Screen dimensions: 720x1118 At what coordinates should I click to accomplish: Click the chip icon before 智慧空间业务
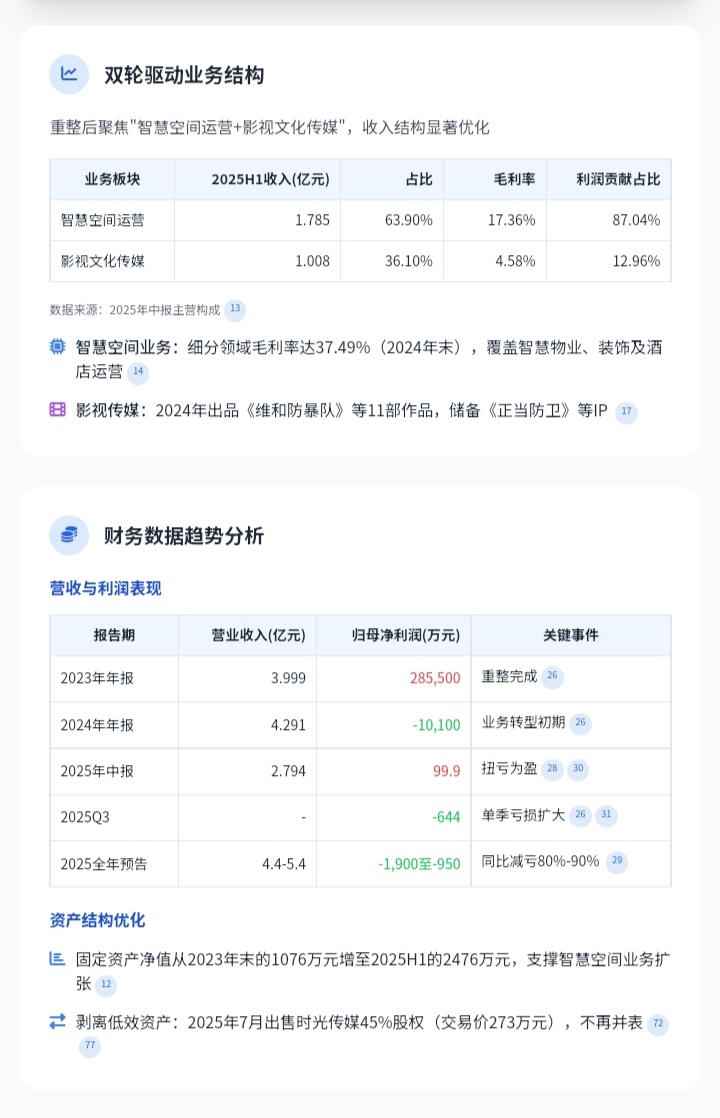coord(58,347)
